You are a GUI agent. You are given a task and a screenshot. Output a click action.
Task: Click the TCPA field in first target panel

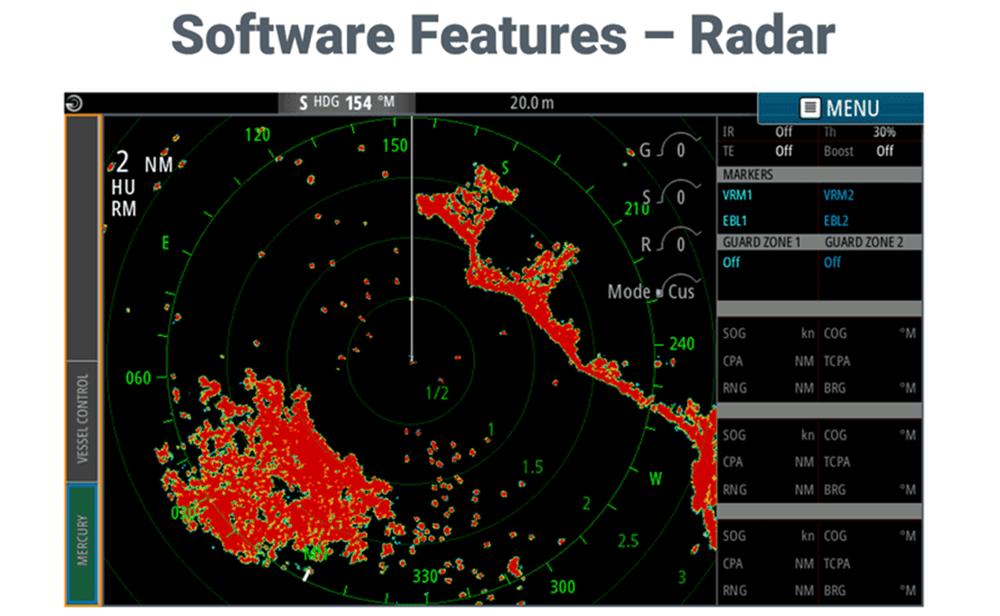click(x=870, y=361)
